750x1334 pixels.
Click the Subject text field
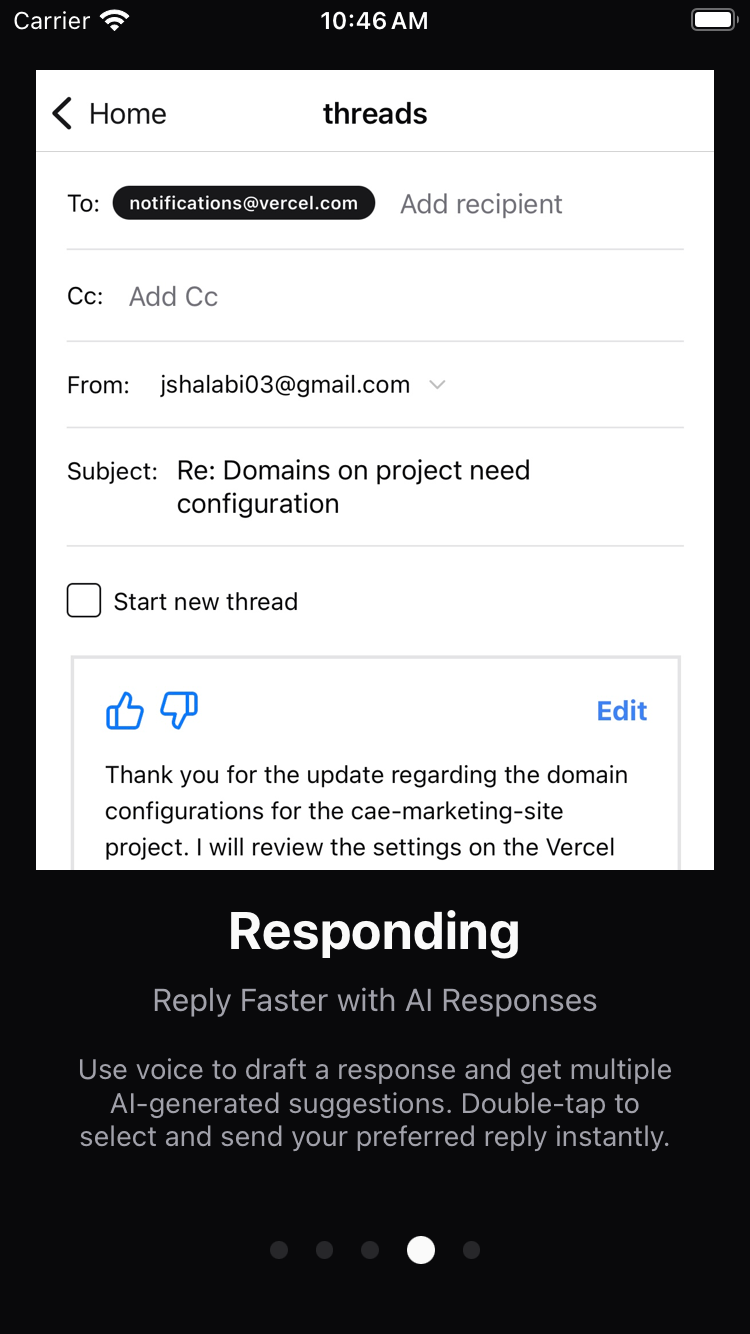[x=353, y=487]
